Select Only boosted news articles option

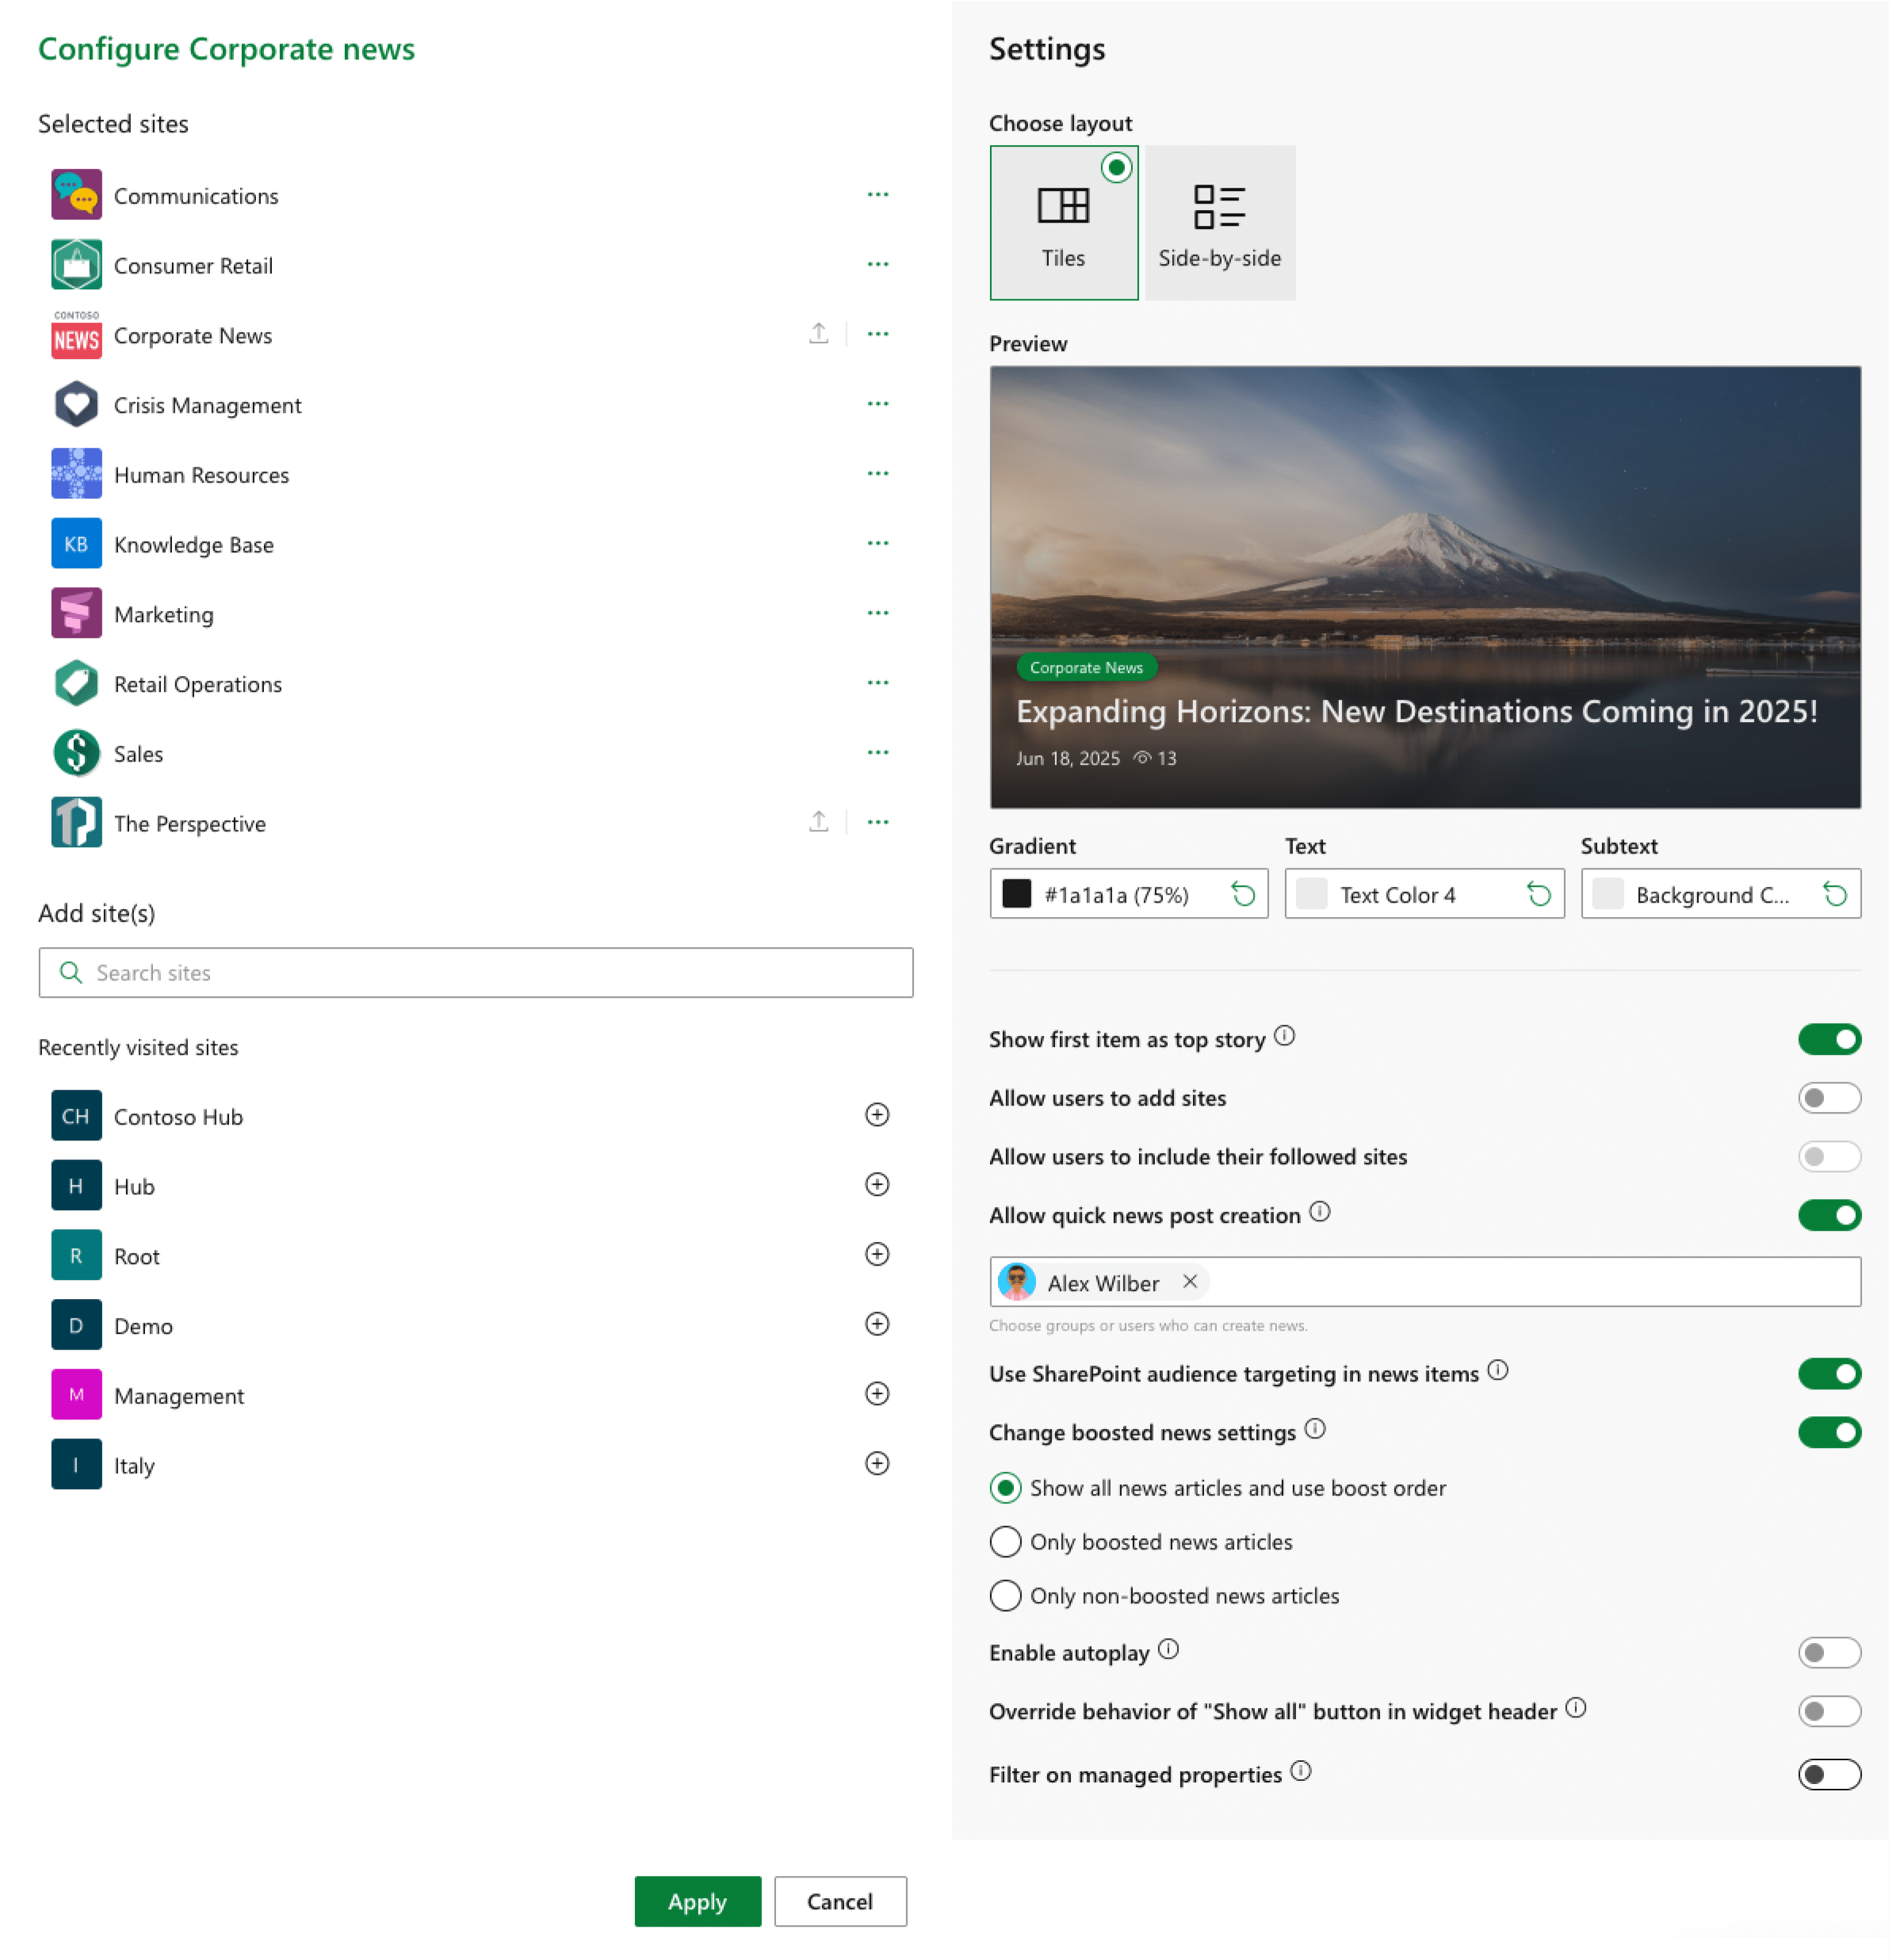click(x=1005, y=1542)
